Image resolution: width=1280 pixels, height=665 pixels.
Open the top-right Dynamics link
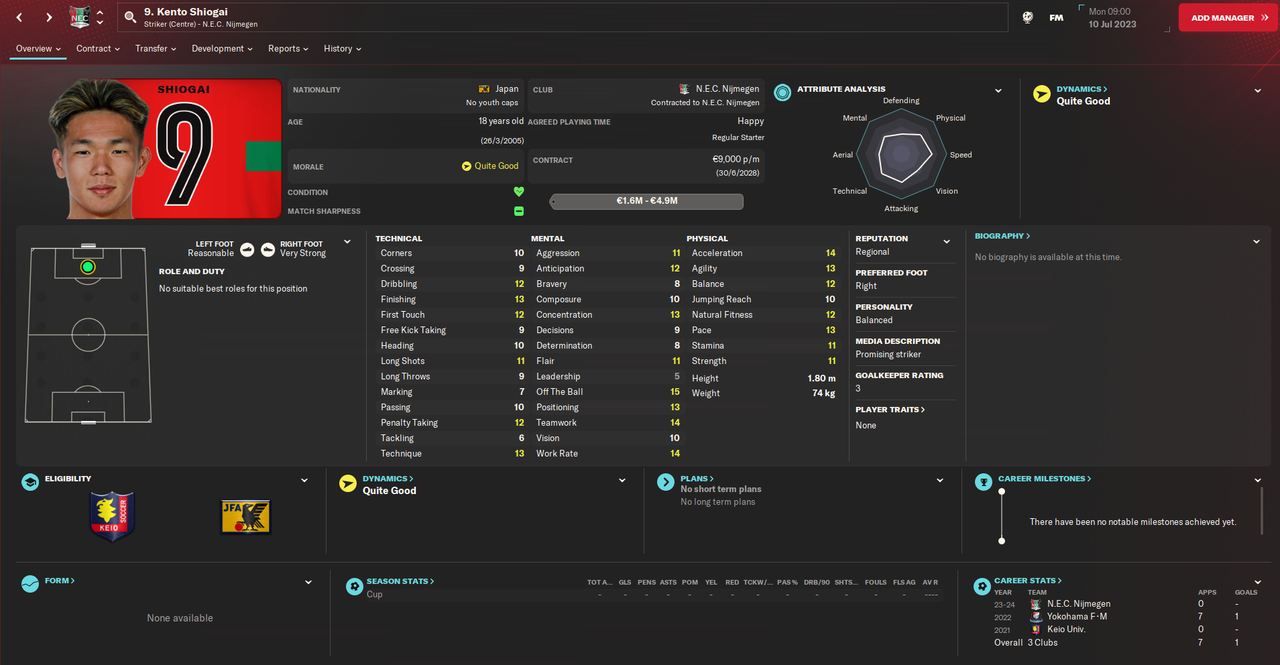(x=1082, y=89)
